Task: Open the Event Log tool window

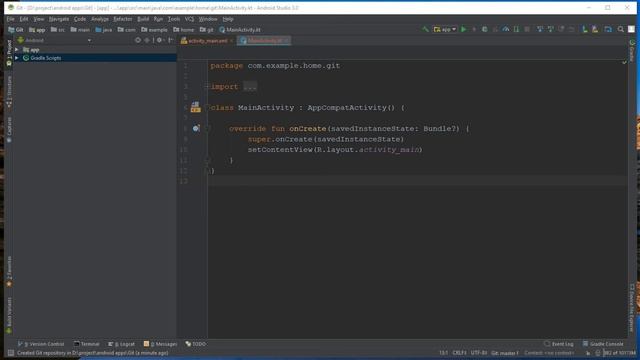Action: pyautogui.click(x=558, y=344)
